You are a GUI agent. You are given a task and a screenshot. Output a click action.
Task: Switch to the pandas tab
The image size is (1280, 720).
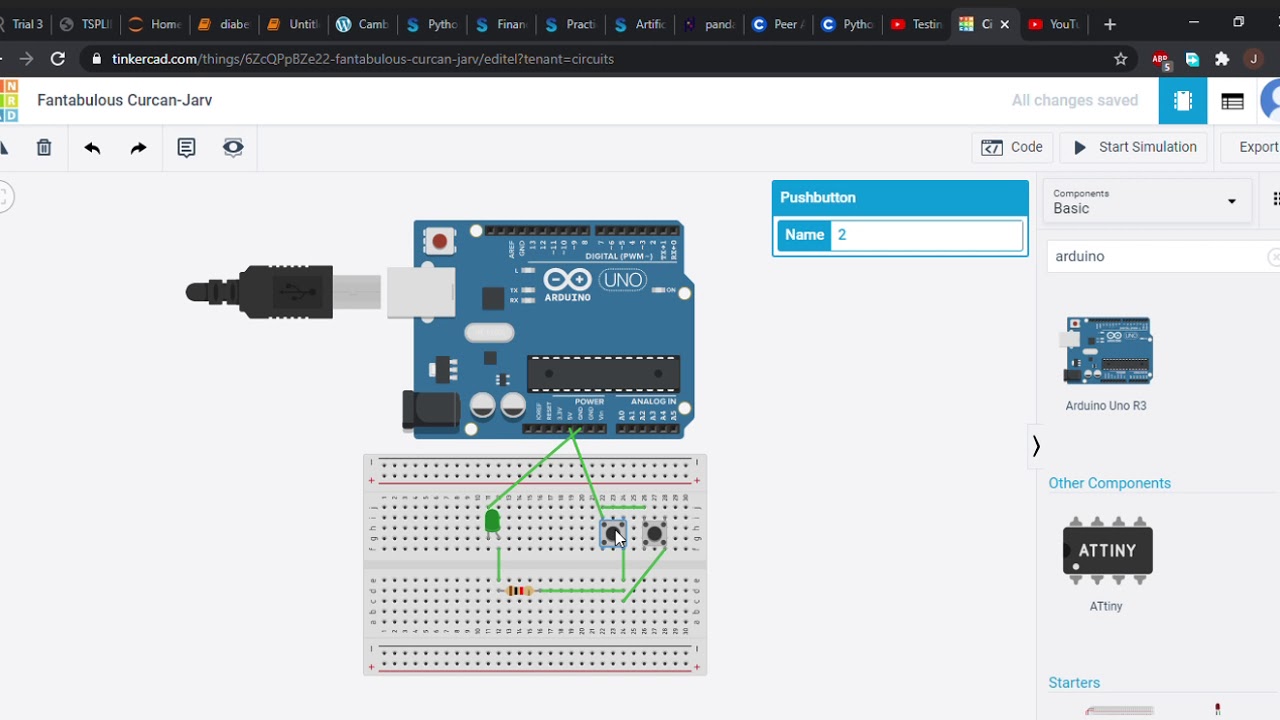coord(709,24)
